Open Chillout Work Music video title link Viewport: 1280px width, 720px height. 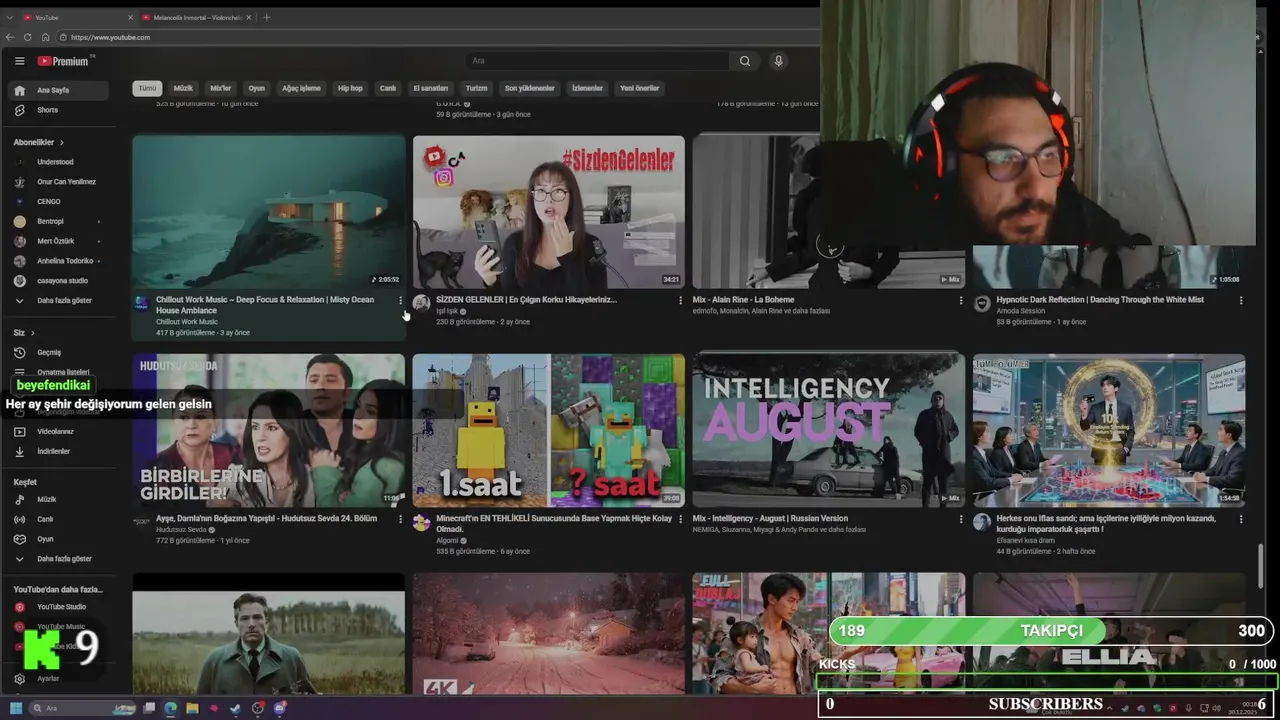click(x=265, y=305)
